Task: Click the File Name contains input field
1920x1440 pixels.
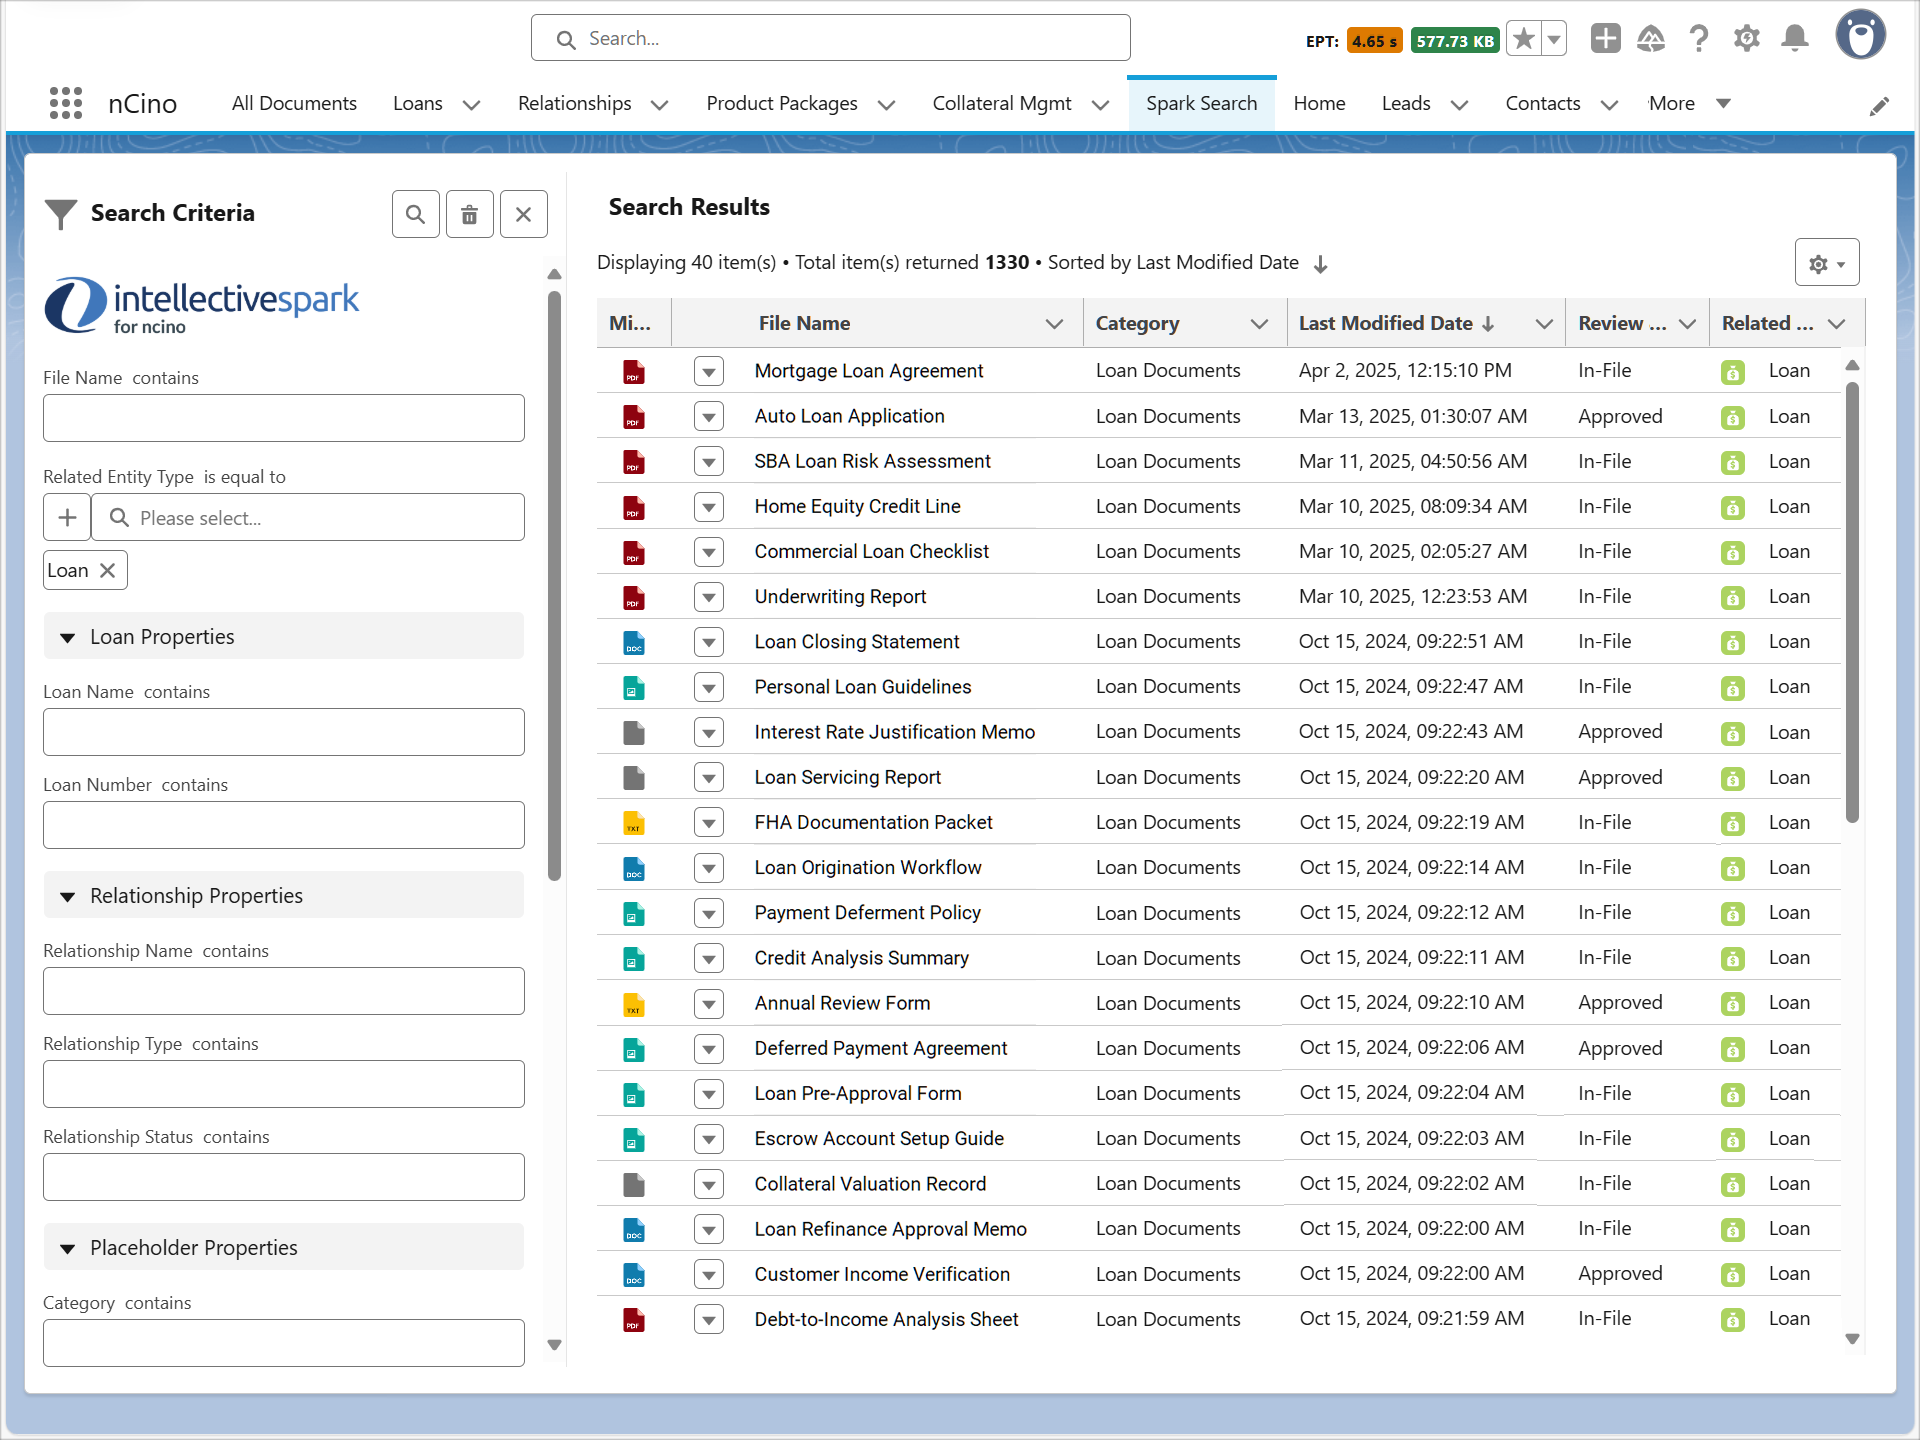Action: tap(284, 418)
